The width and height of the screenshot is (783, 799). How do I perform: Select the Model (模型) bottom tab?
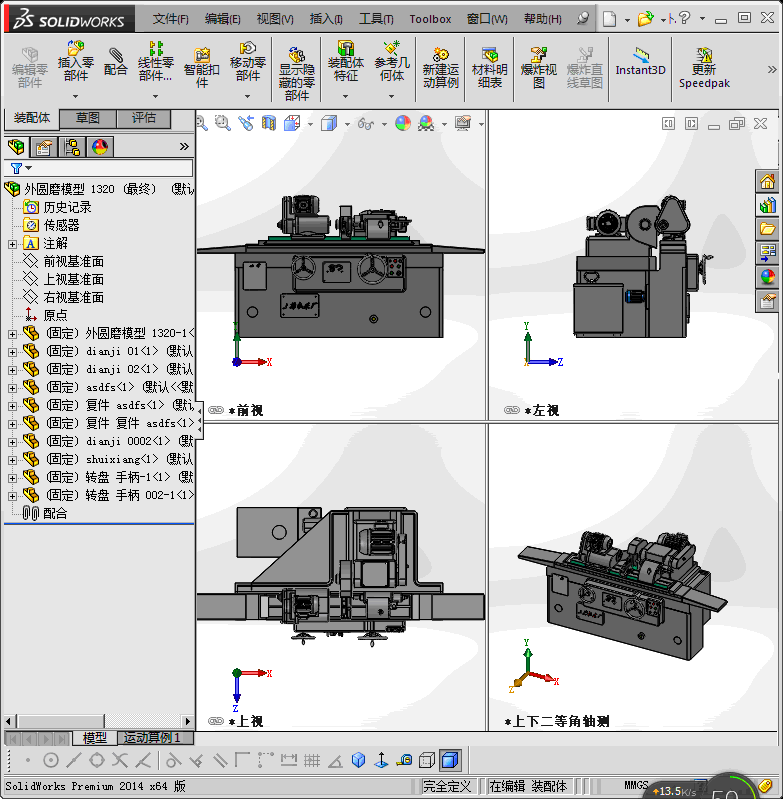[94, 737]
